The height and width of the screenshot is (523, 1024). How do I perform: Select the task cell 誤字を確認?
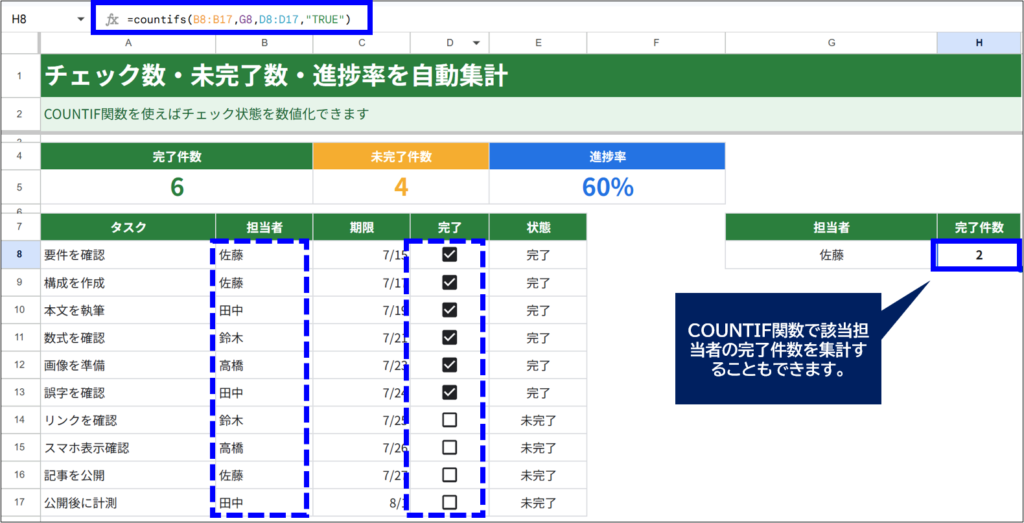coord(128,392)
